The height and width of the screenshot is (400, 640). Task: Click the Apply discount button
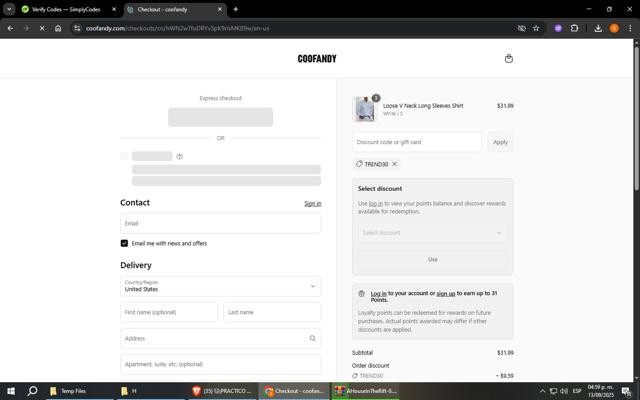[500, 142]
